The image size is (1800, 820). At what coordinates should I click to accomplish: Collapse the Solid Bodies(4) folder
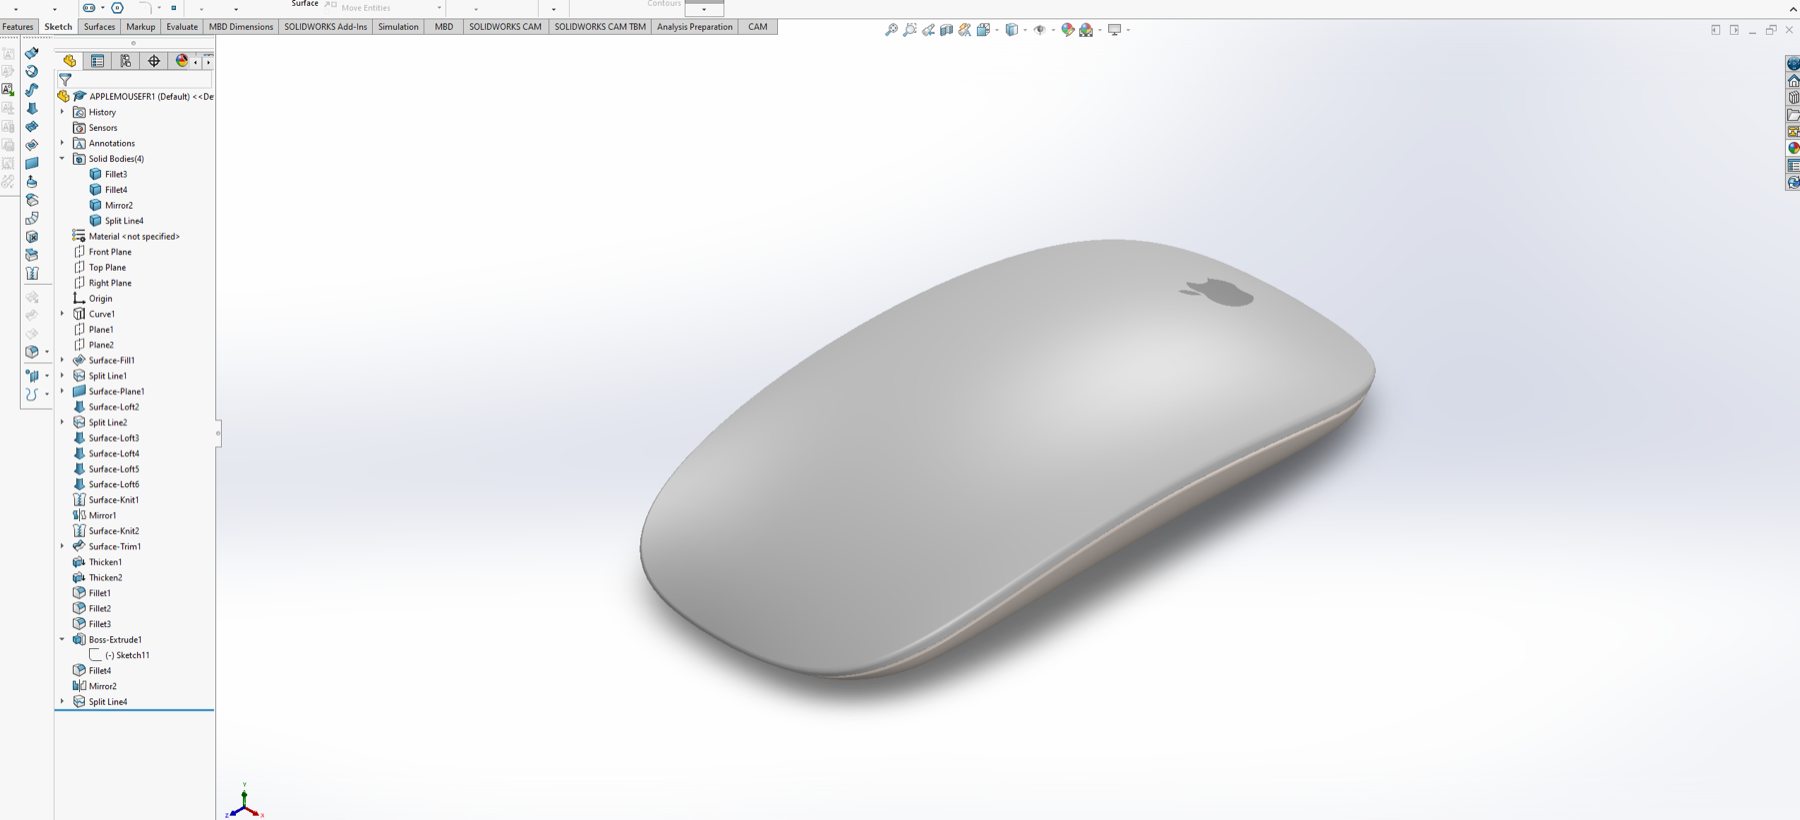pyautogui.click(x=62, y=158)
